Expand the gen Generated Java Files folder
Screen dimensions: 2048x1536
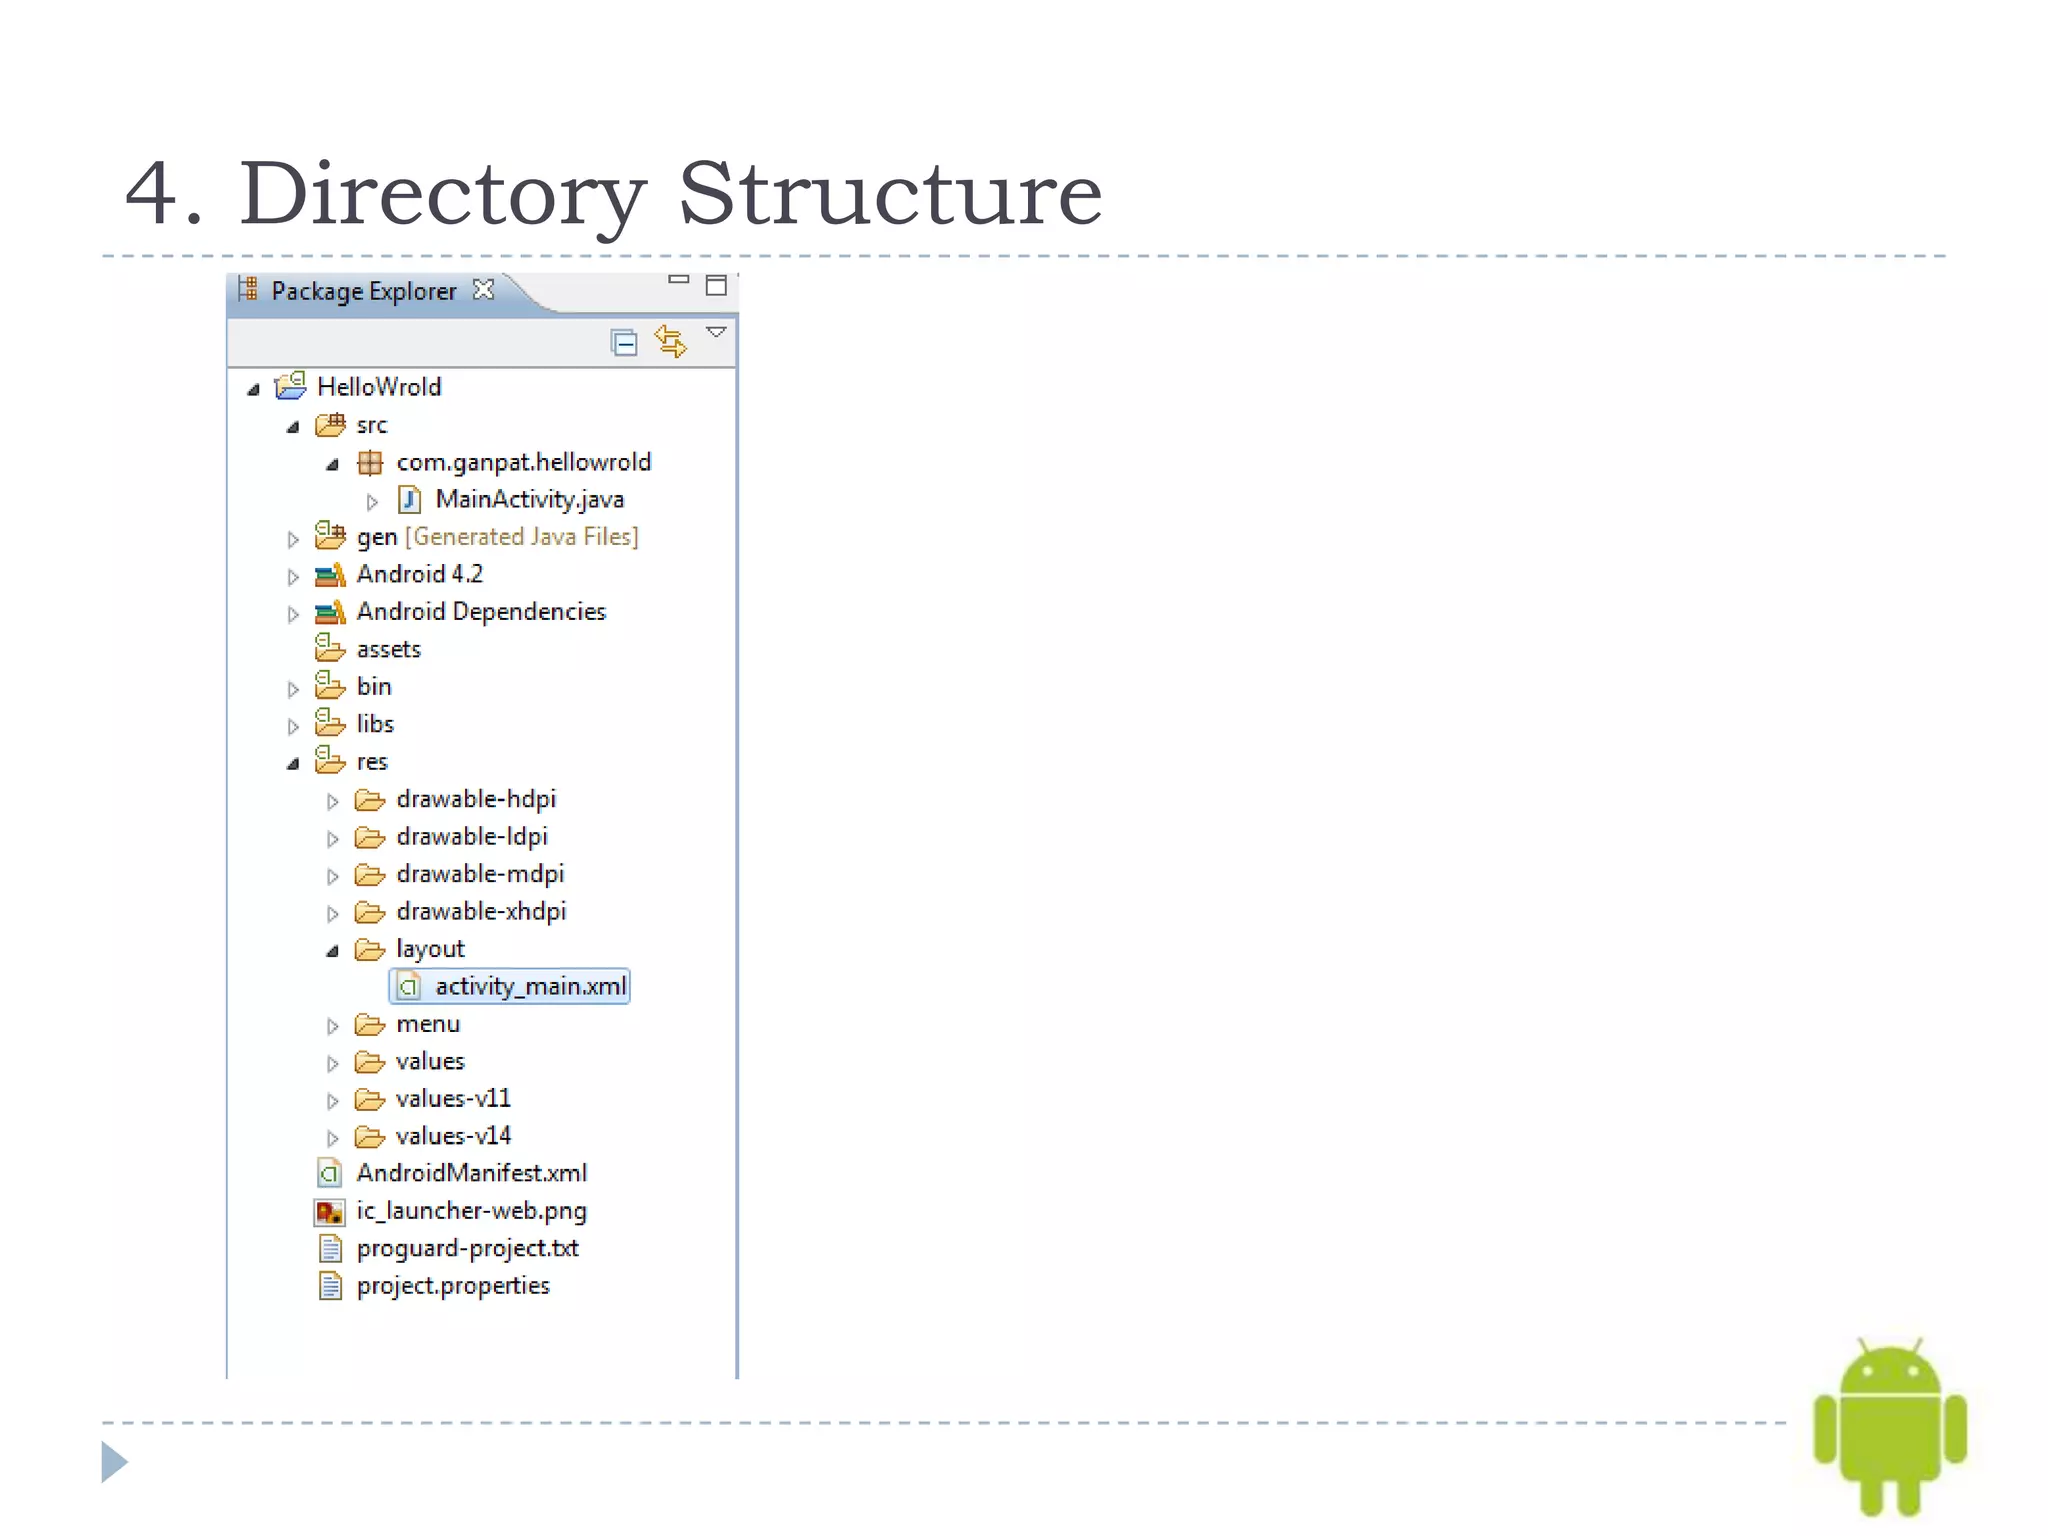click(x=293, y=539)
